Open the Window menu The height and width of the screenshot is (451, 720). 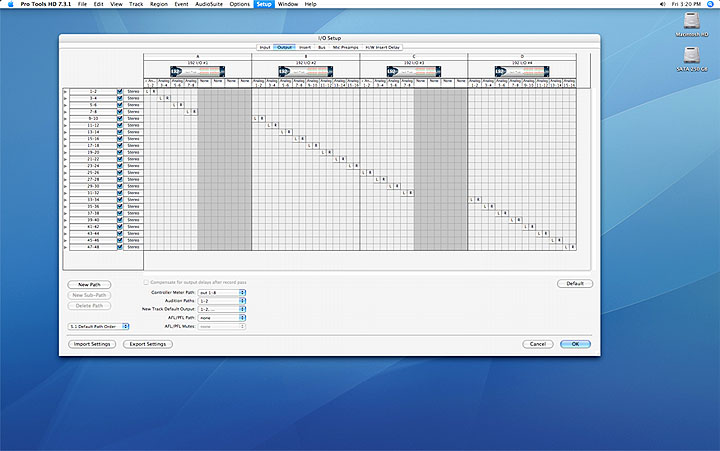[288, 4]
